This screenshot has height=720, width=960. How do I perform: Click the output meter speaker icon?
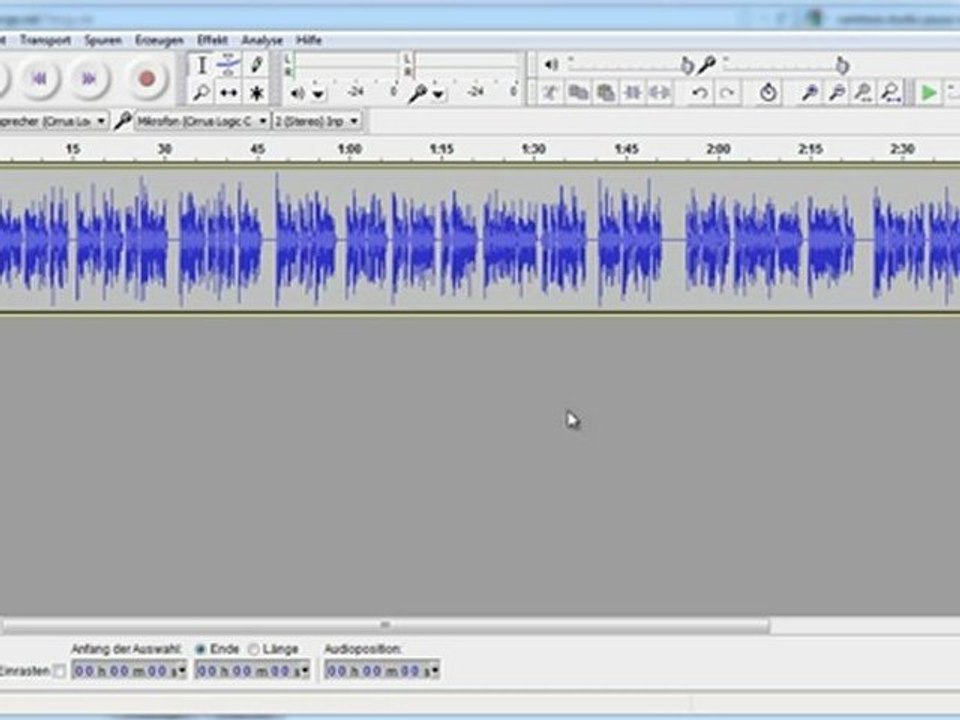point(298,94)
